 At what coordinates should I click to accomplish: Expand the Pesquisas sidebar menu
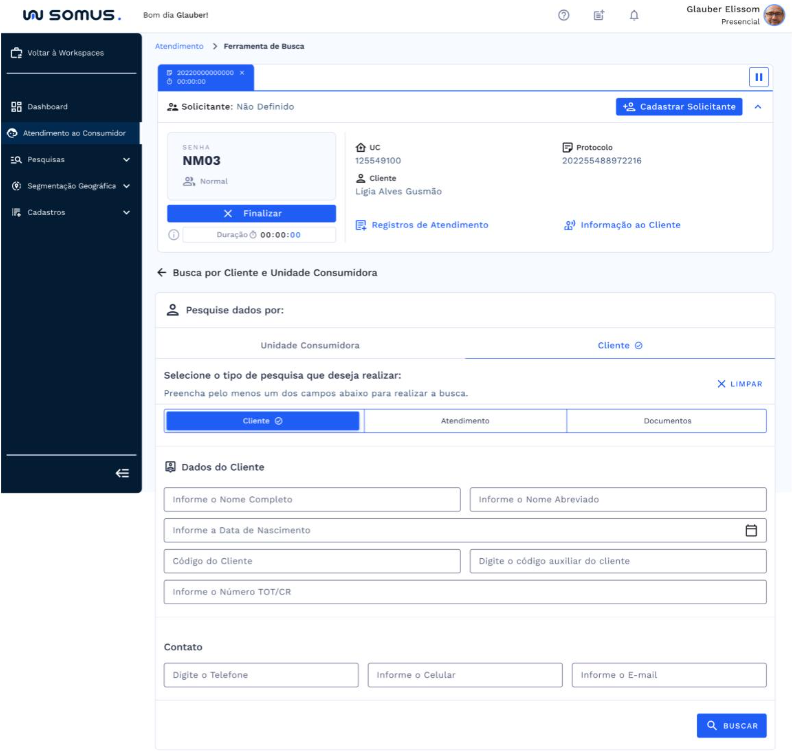coord(126,159)
